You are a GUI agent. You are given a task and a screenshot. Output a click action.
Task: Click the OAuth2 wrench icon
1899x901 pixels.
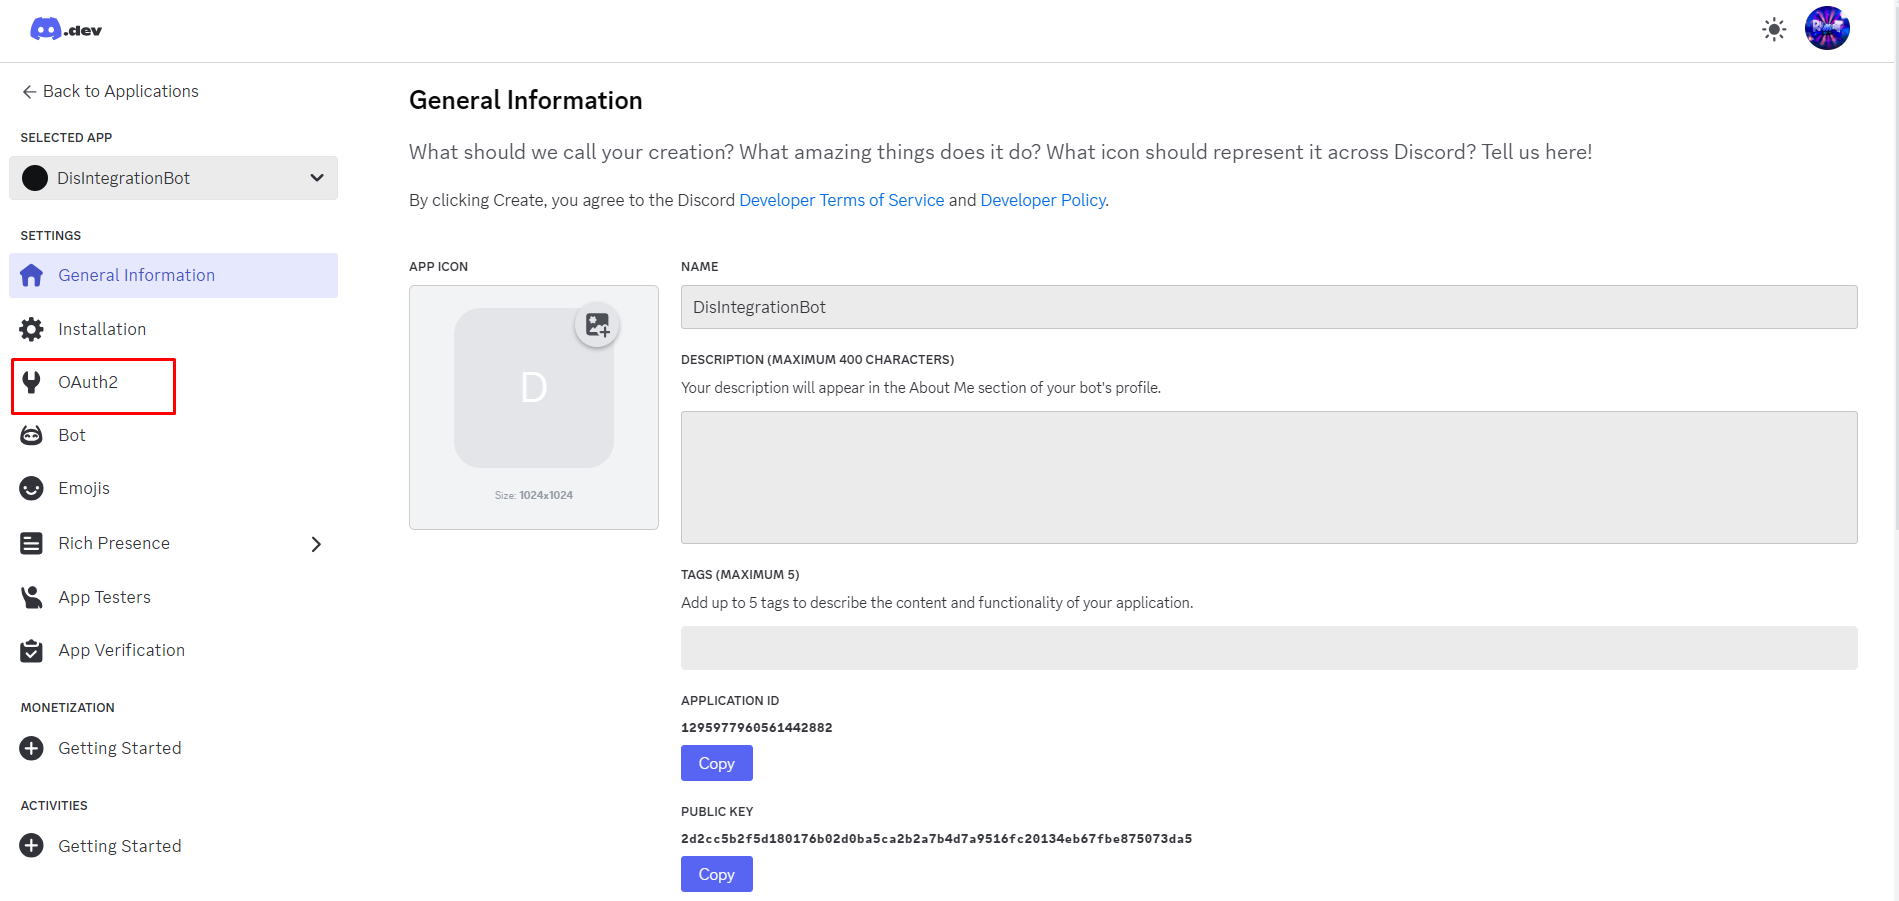point(32,382)
